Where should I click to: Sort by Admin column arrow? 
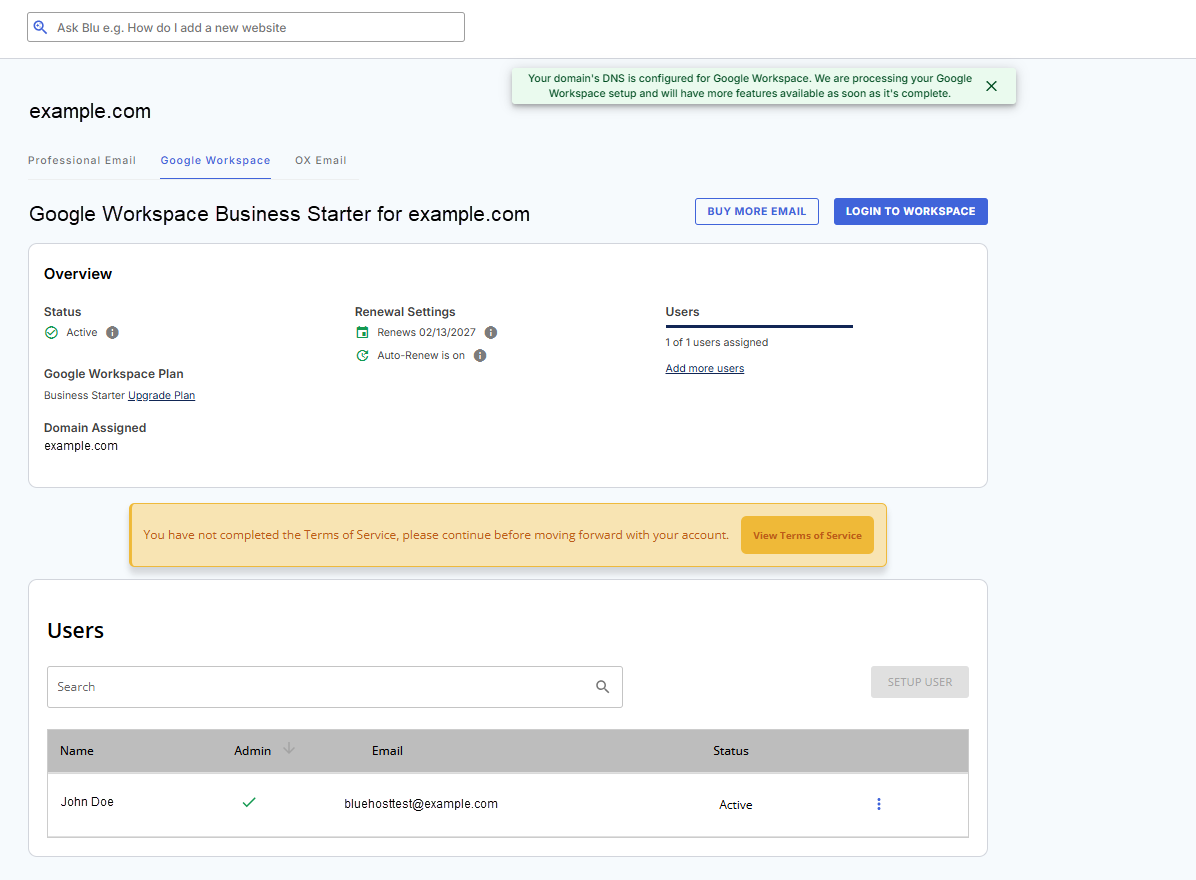click(x=288, y=749)
